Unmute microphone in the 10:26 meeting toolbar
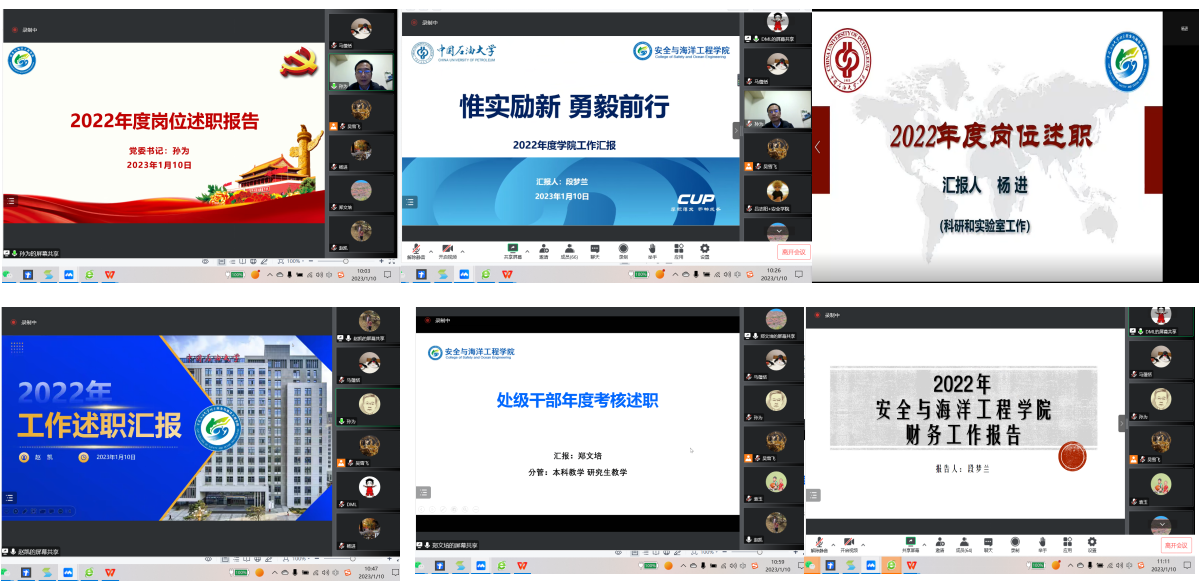1199x582 pixels. pos(416,249)
